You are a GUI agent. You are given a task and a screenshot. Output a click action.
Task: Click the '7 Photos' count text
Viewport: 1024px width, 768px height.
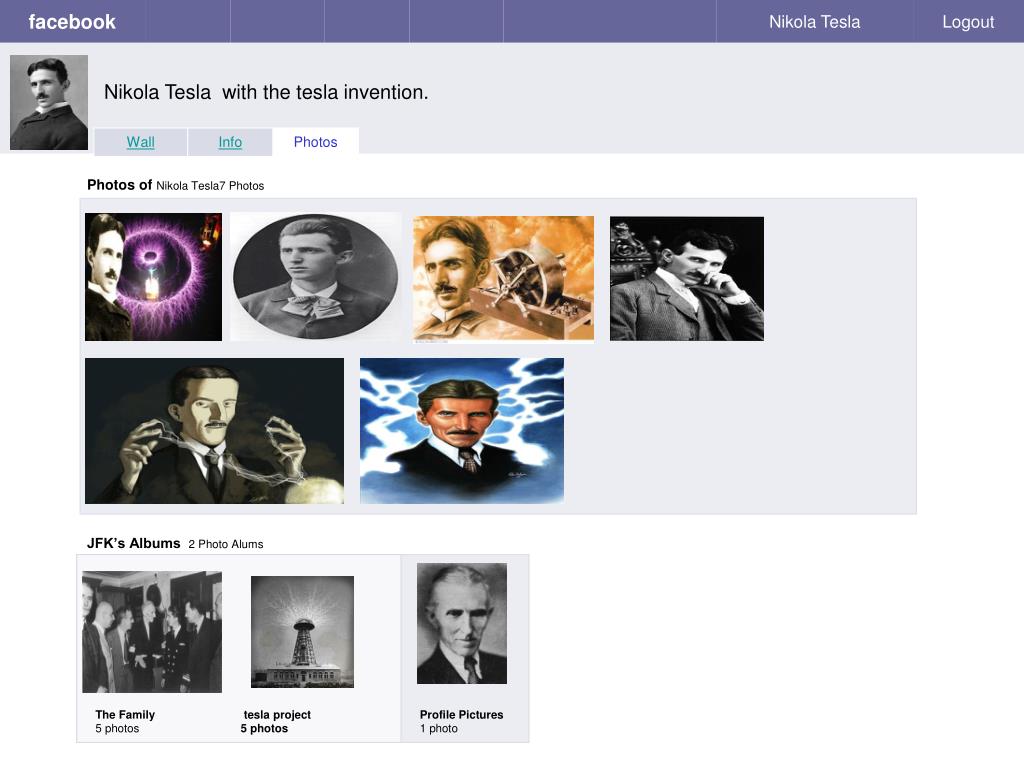point(242,185)
